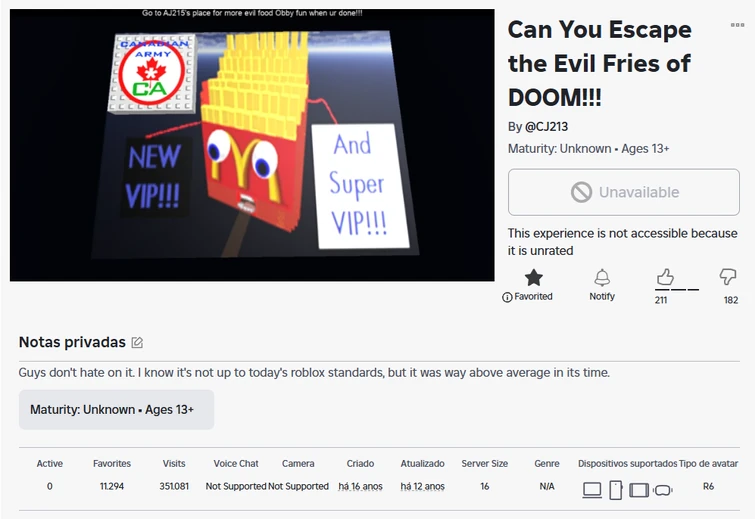Image resolution: width=755 pixels, height=519 pixels.
Task: Click the tablet device icon
Action: coord(639,490)
